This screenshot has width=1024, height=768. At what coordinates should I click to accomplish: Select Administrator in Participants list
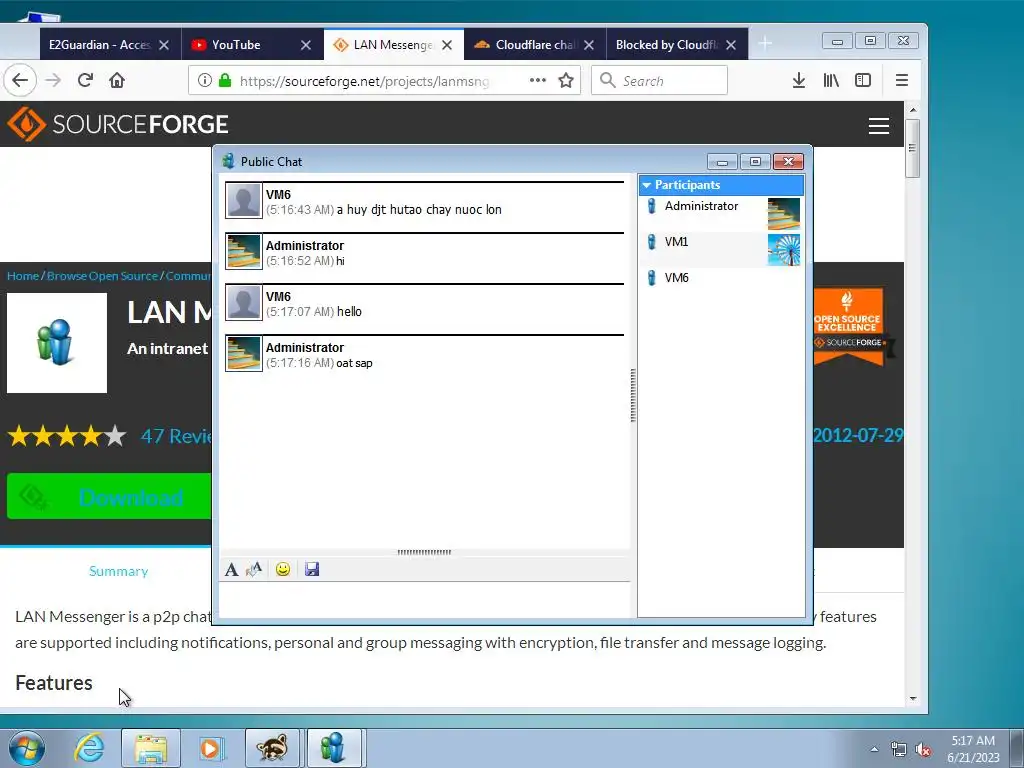pyautogui.click(x=721, y=213)
